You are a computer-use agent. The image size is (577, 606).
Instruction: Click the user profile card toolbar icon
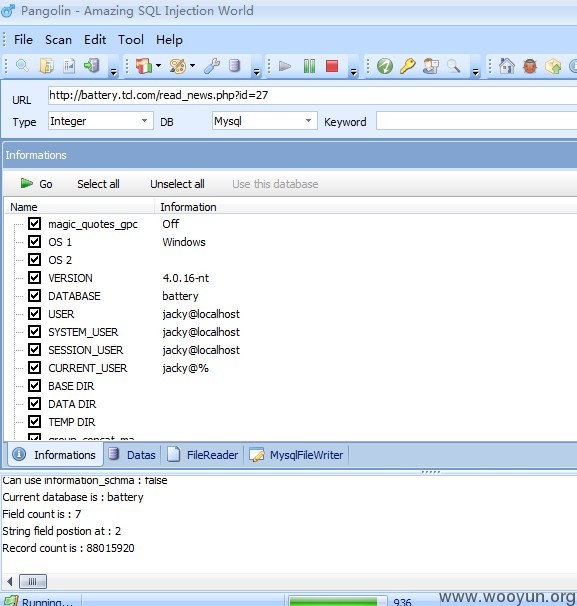[x=431, y=66]
